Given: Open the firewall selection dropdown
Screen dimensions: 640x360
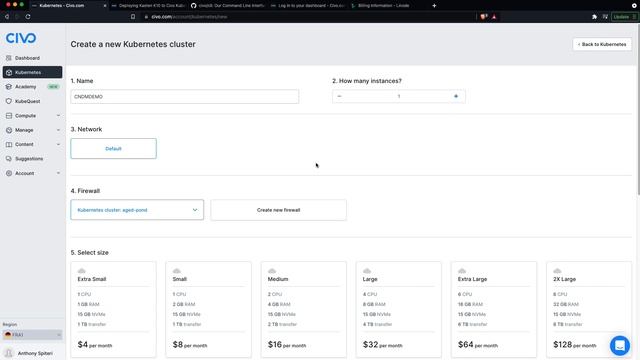Looking at the screenshot, I should [137, 210].
